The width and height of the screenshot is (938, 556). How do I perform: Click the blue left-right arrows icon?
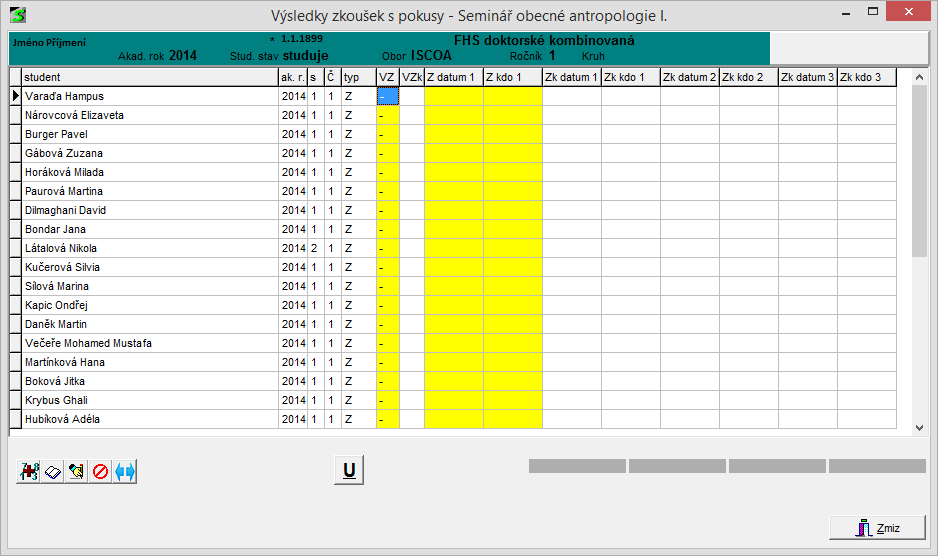coord(125,471)
